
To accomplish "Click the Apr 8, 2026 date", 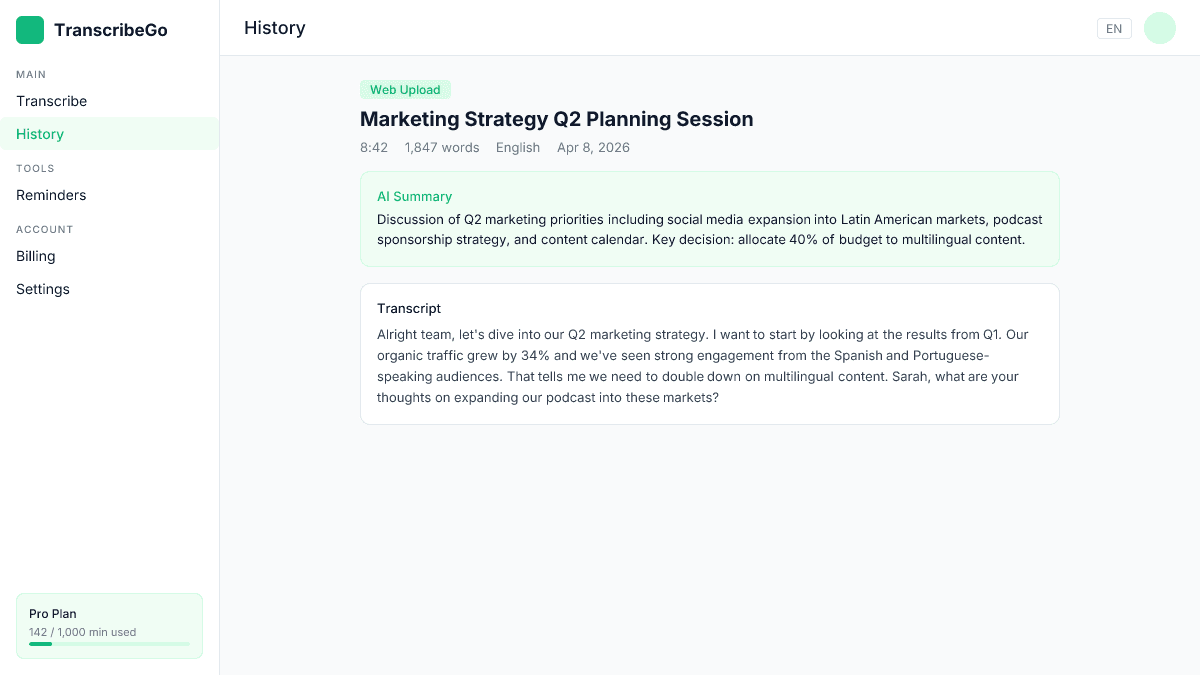I will (x=593, y=148).
